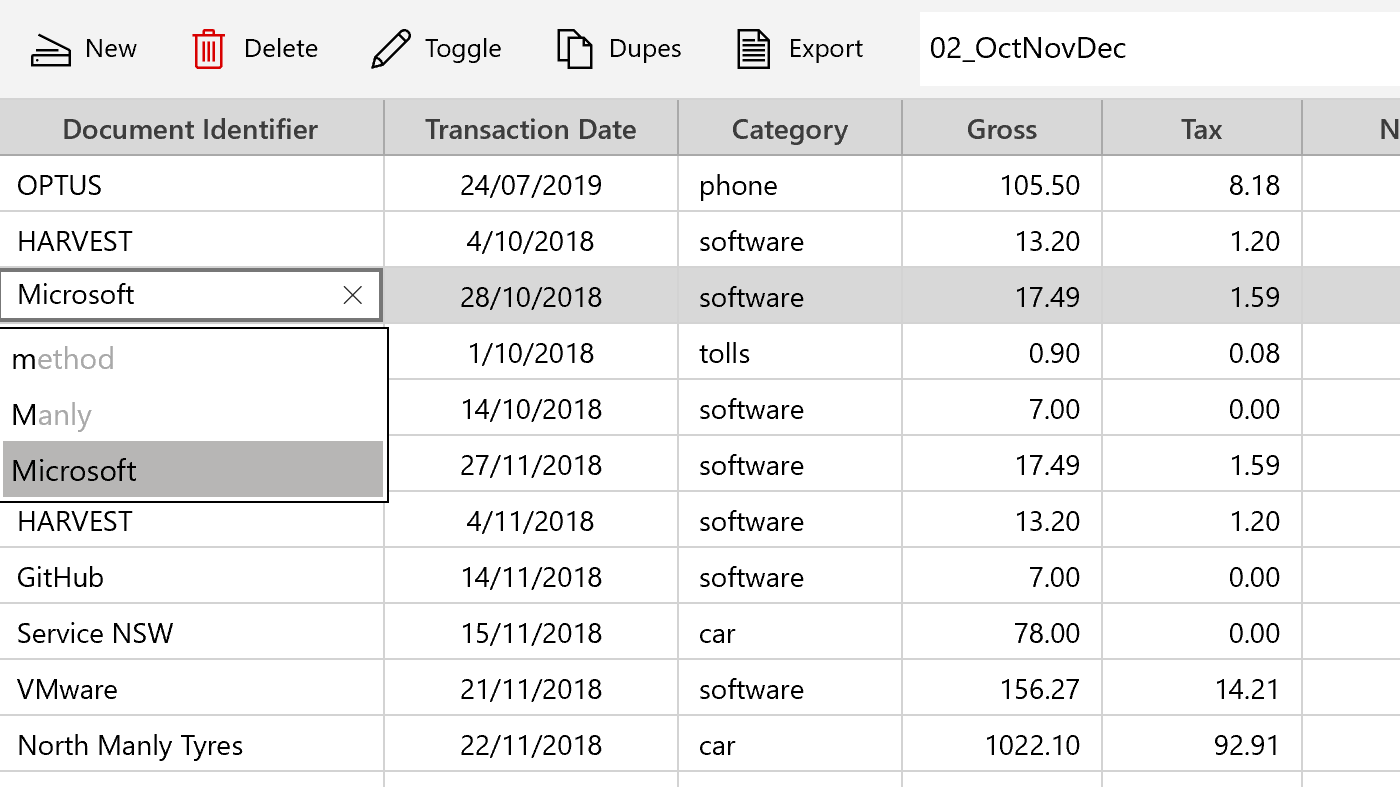Click the Toggle pencil icon

tap(390, 49)
